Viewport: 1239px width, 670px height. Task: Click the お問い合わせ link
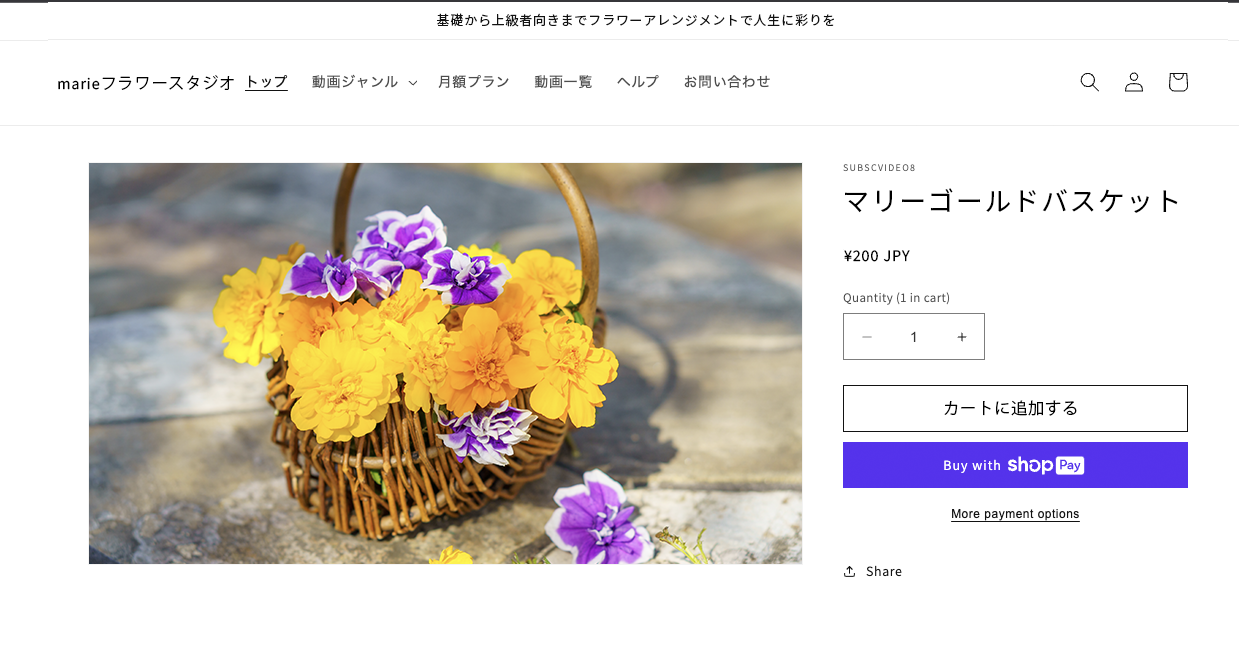point(727,82)
